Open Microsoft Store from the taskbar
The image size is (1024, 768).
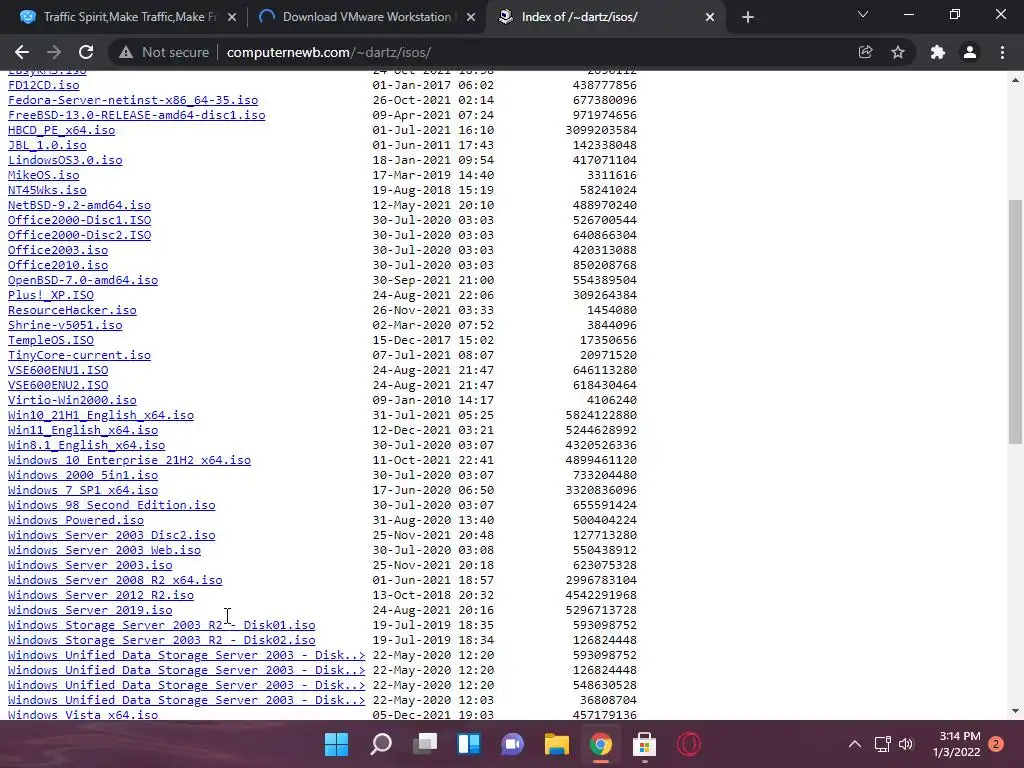pyautogui.click(x=644, y=744)
